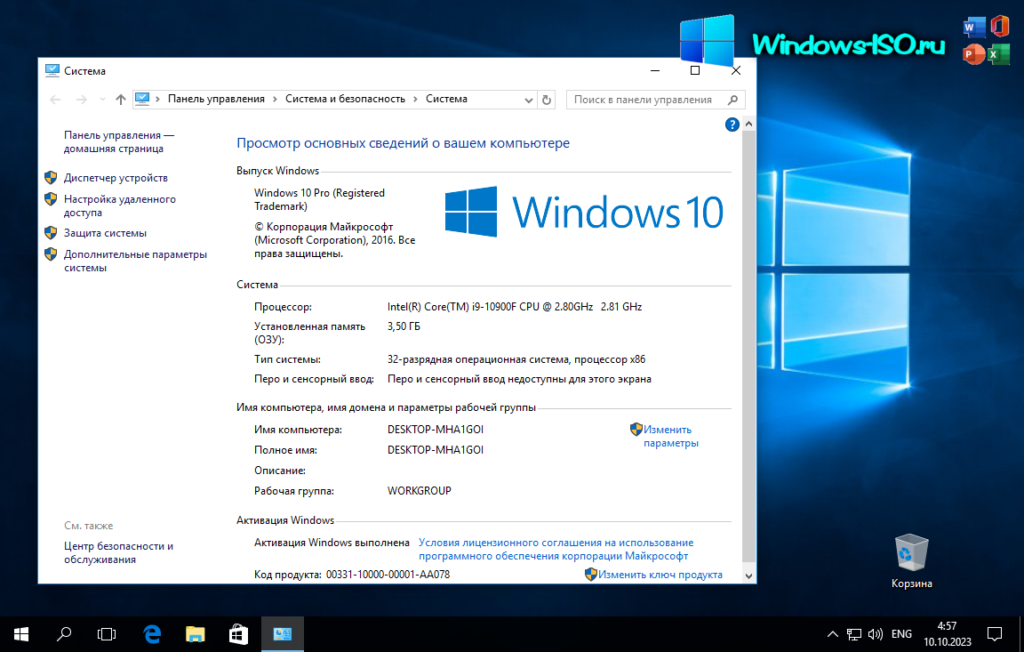Select computer name 'DESKTOP-MHA1GOI' value
The image size is (1024, 652).
(435, 429)
